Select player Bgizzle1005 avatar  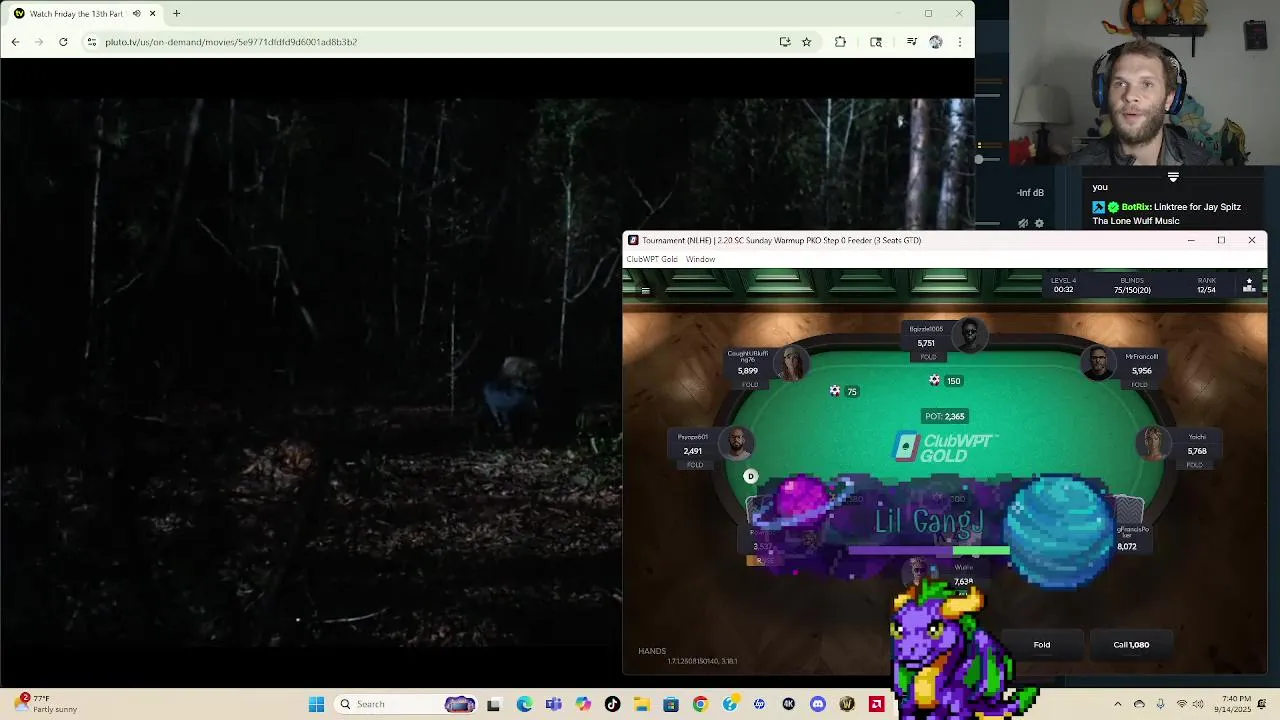click(x=969, y=335)
